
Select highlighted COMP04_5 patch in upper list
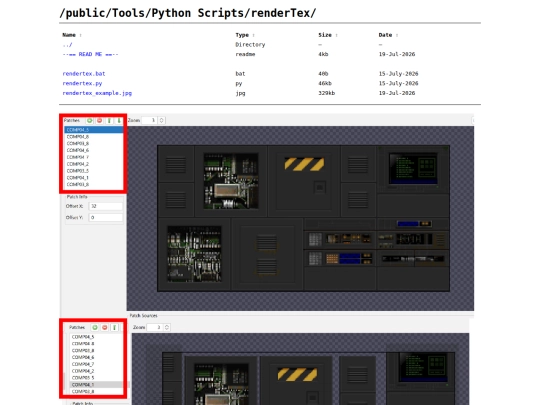point(93,130)
